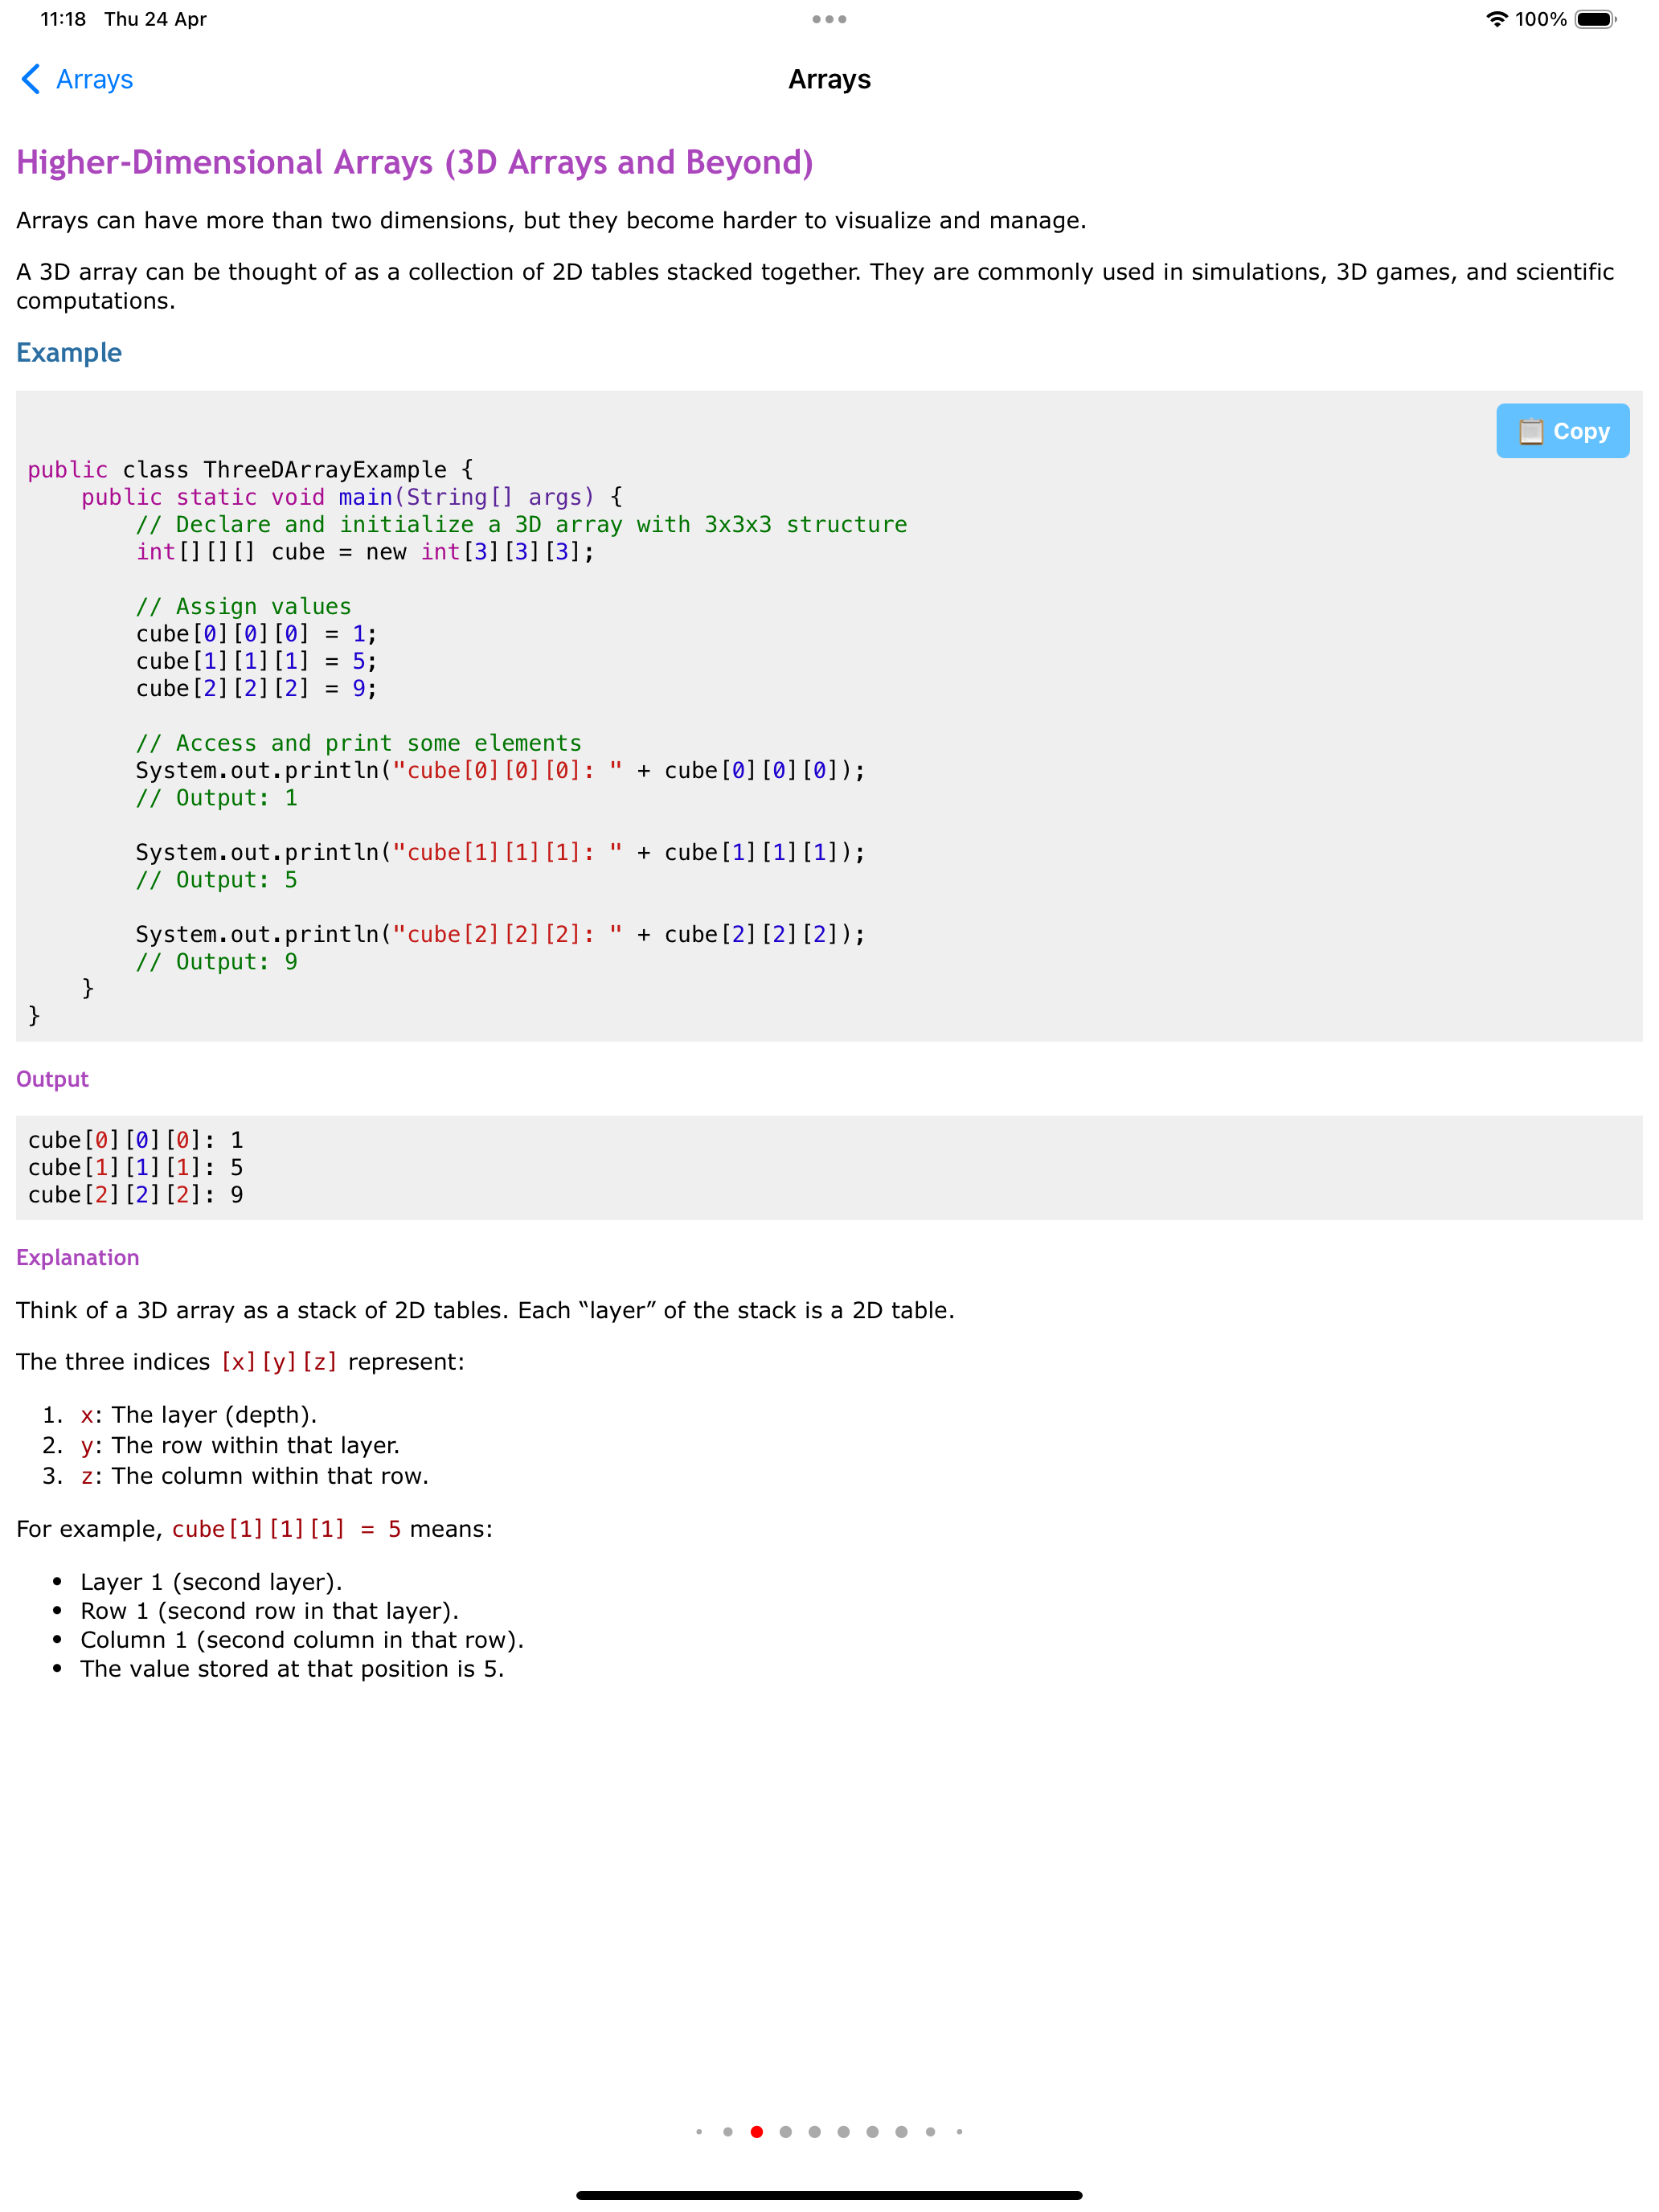Click the Higher-Dimensional Arrays heading
The width and height of the screenshot is (1659, 2212).
pyautogui.click(x=414, y=162)
